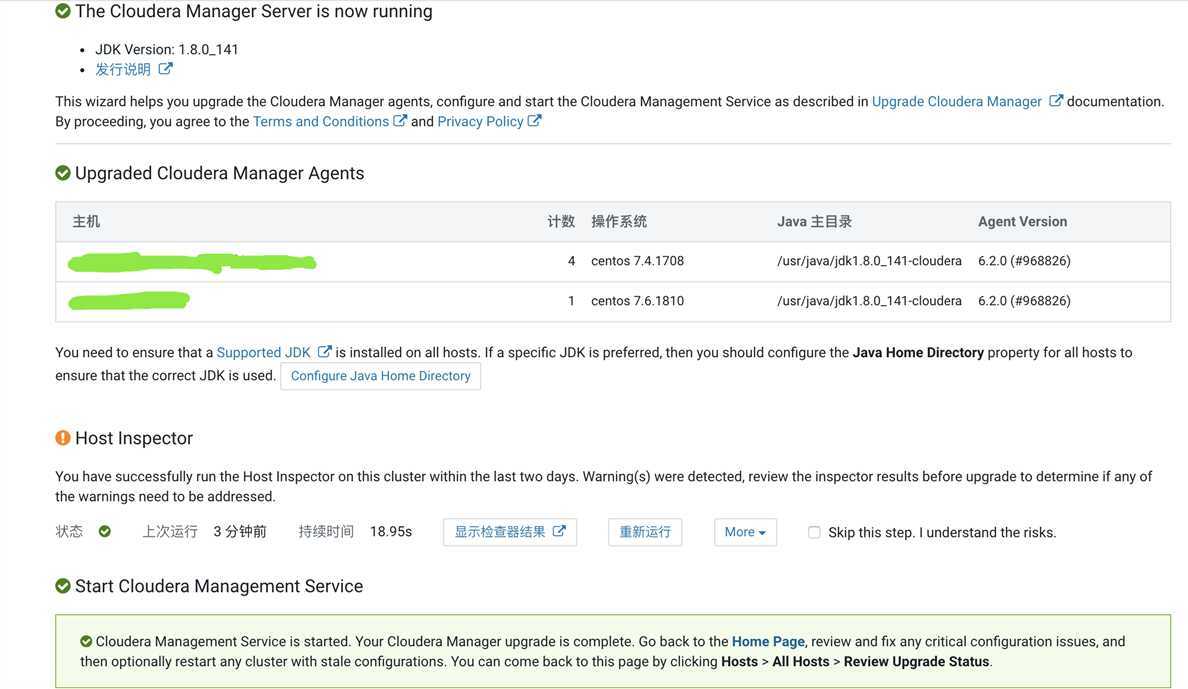The height and width of the screenshot is (689, 1188).
Task: Expand the More dropdown
Action: (745, 532)
